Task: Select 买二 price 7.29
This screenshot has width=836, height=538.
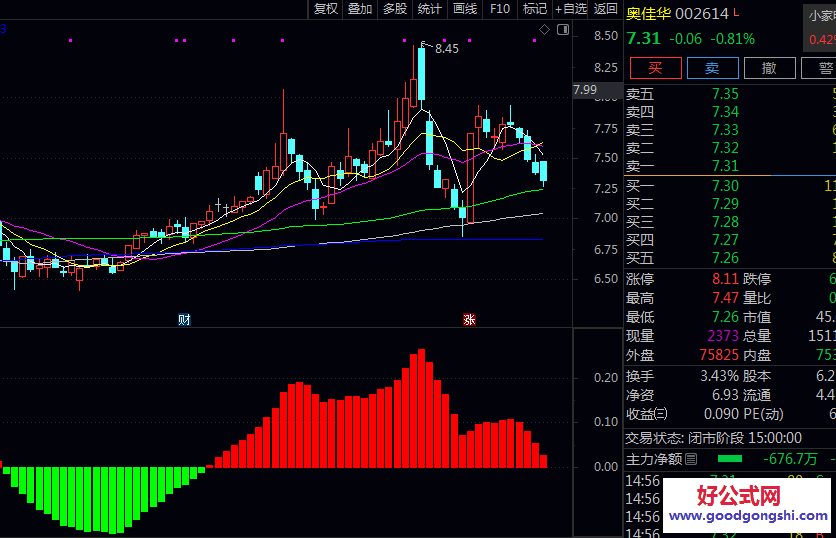Action: click(725, 204)
